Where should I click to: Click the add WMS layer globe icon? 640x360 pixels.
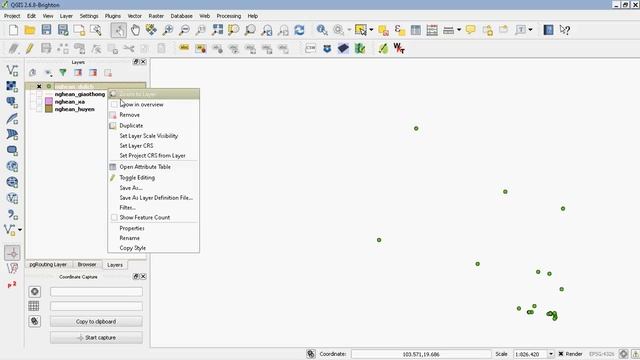click(12, 166)
